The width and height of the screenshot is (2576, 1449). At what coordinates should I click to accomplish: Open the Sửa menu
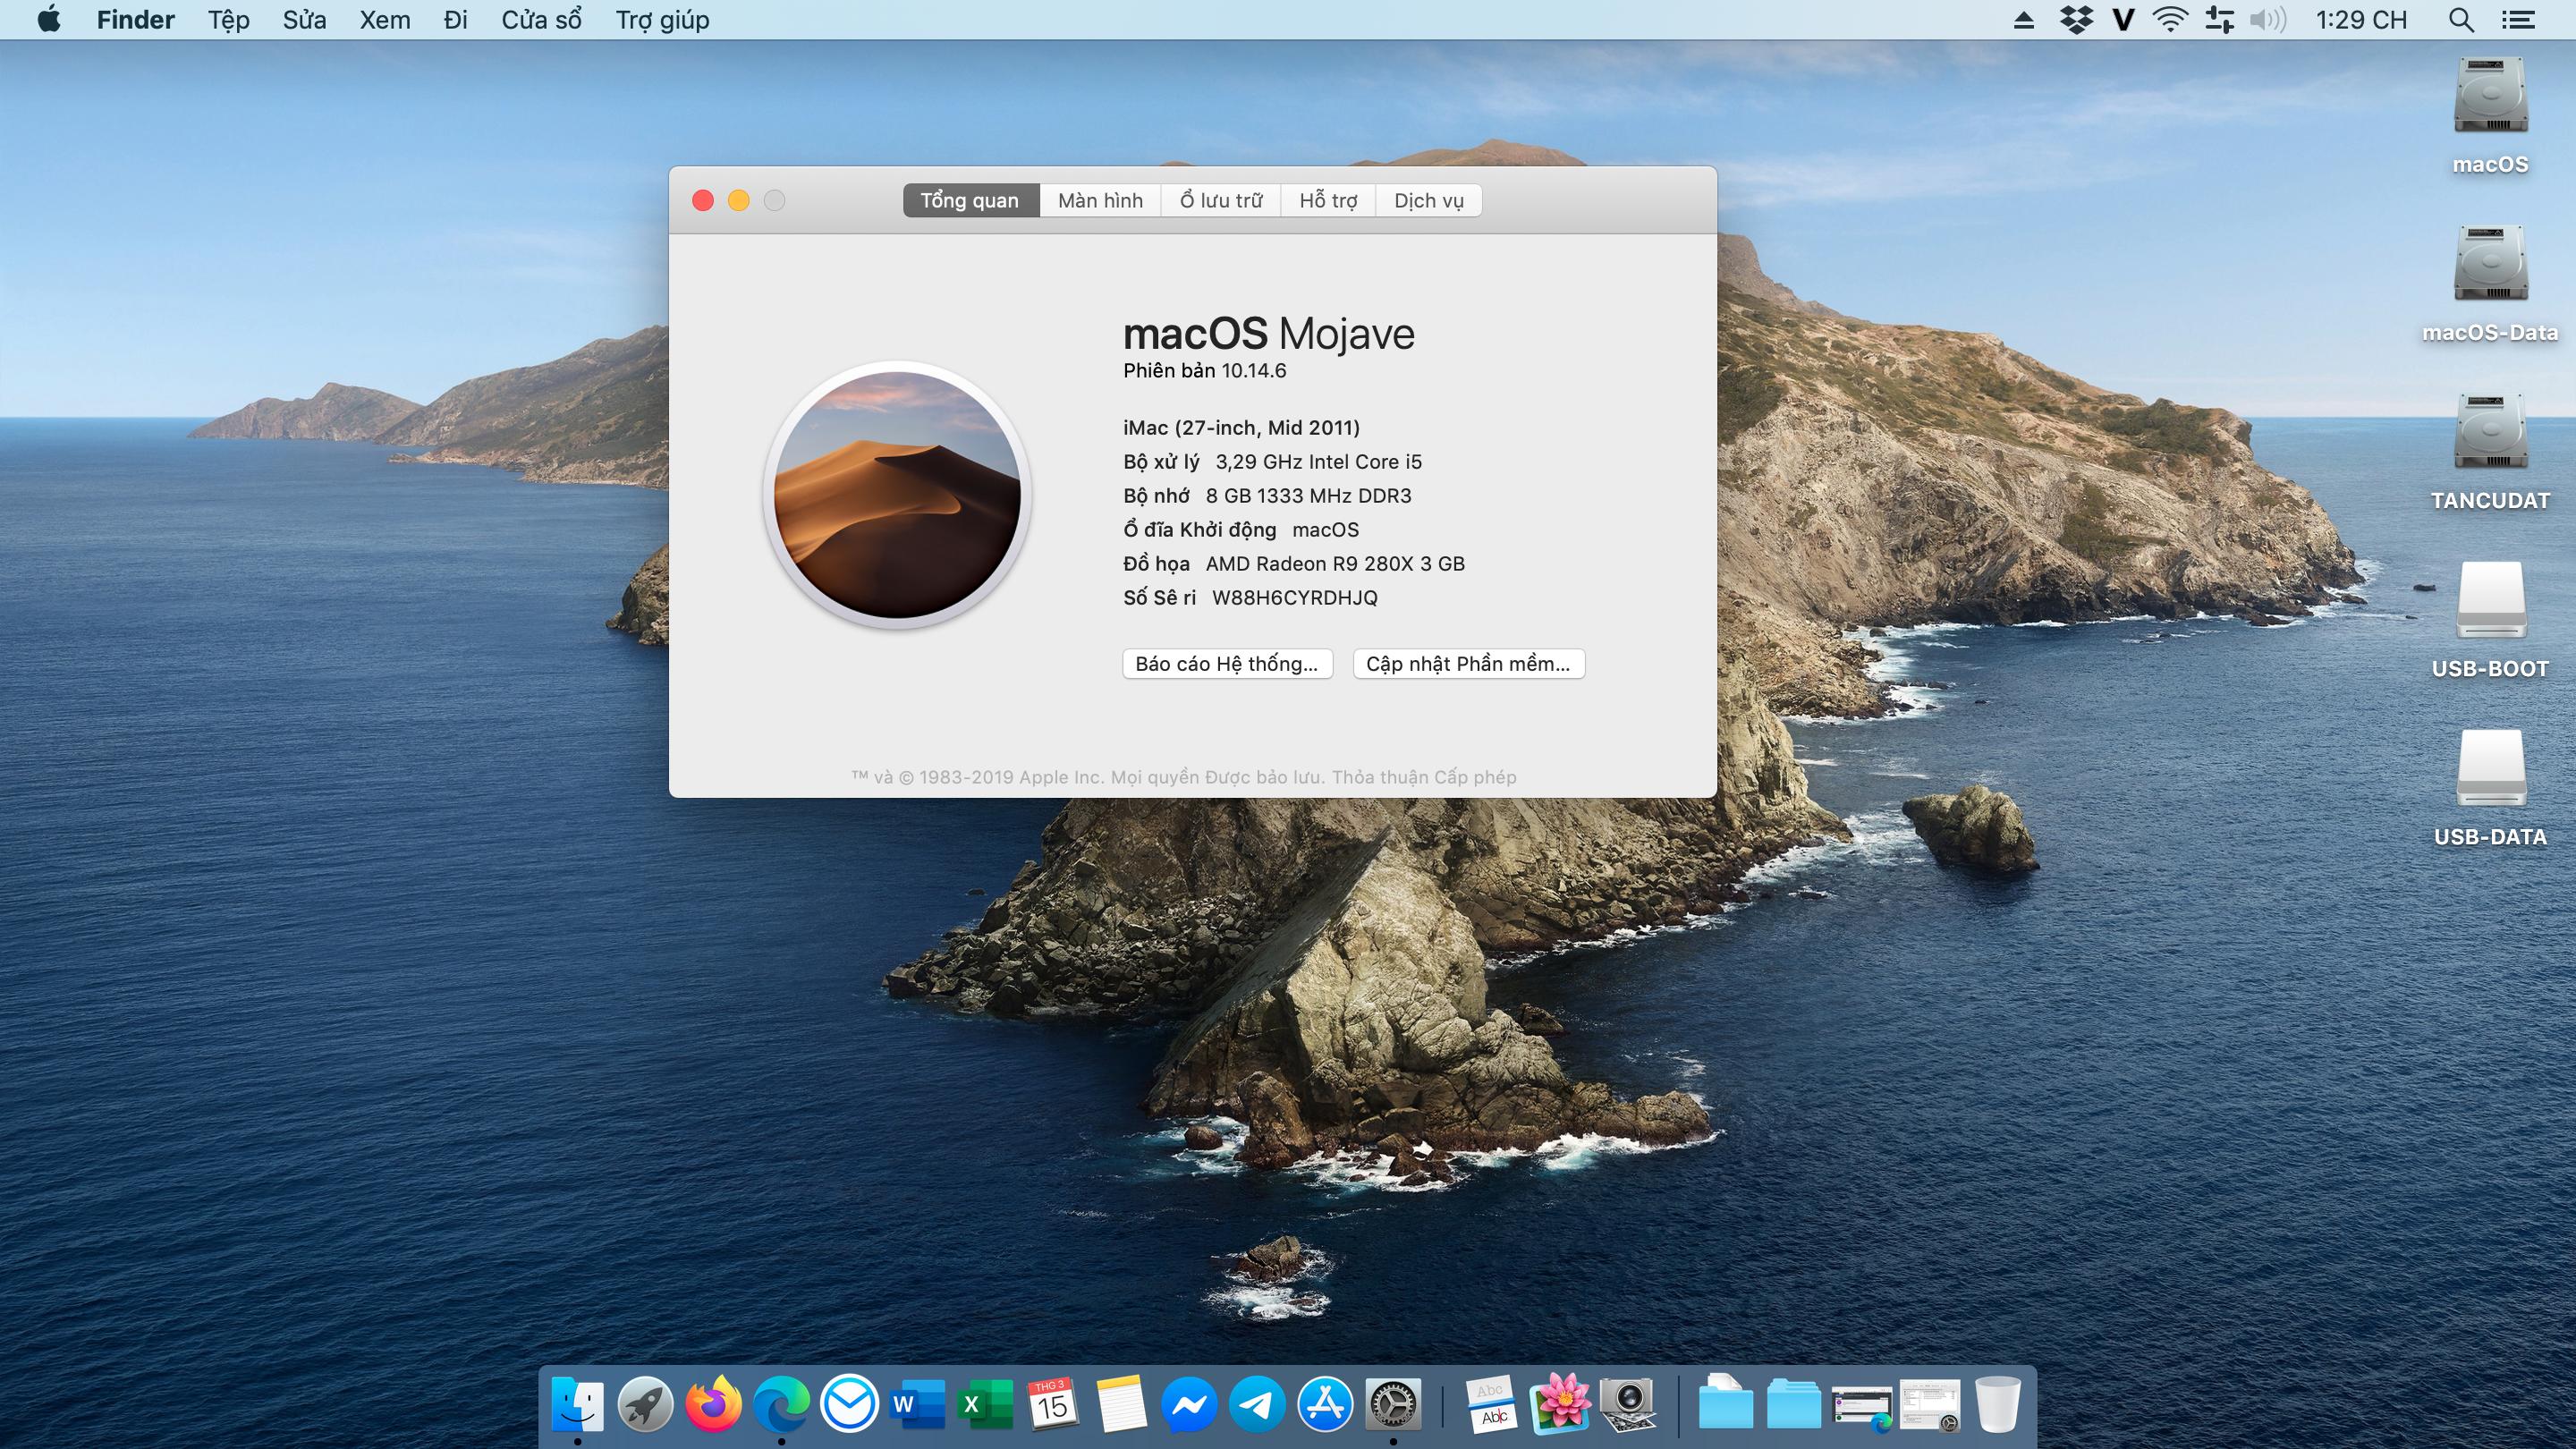pos(304,20)
